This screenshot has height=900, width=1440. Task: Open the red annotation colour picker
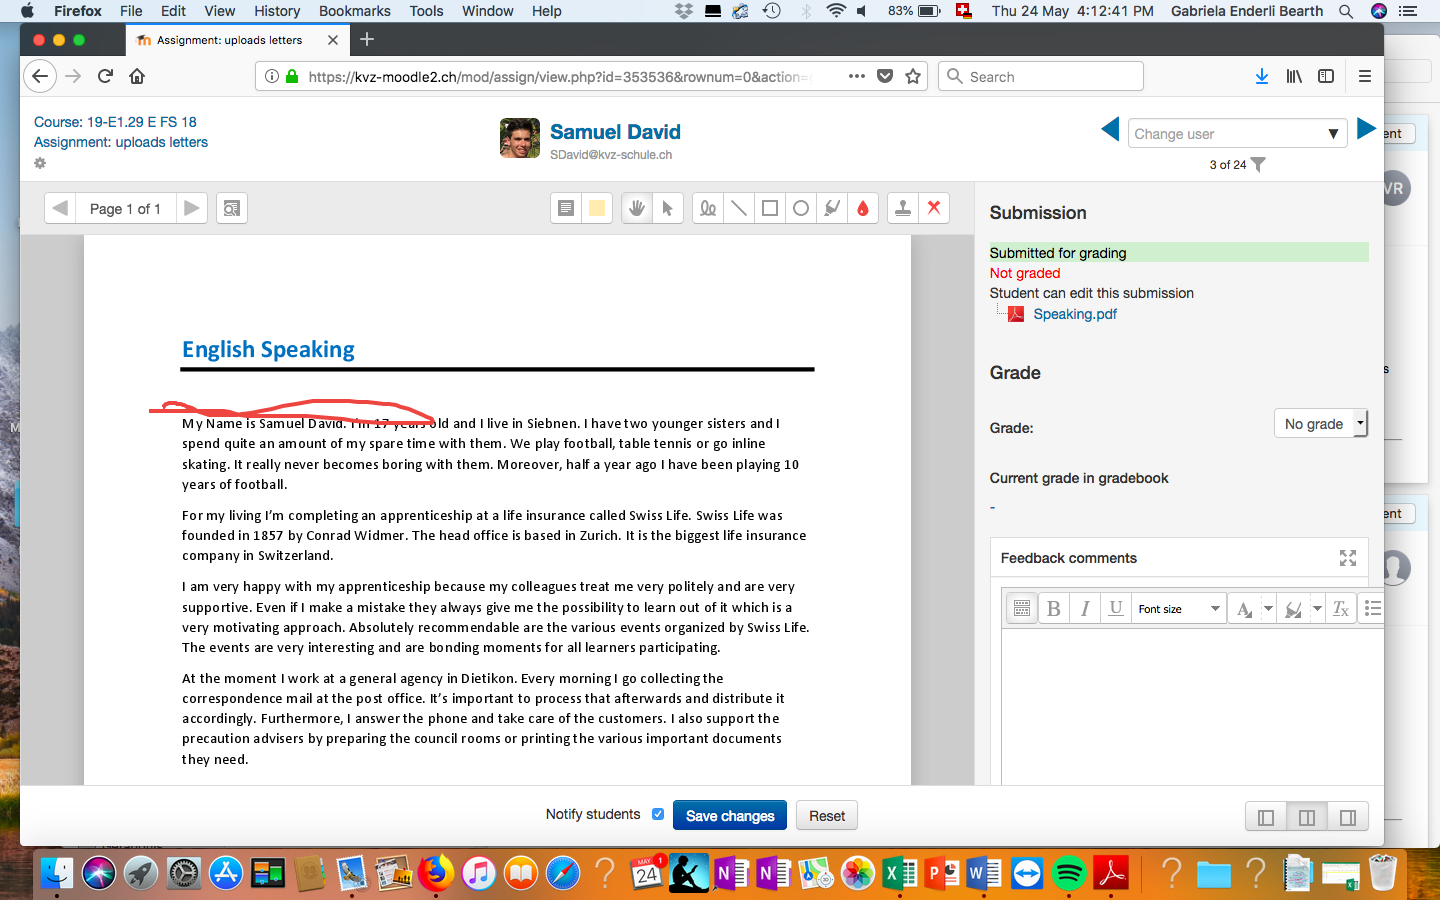click(x=863, y=208)
